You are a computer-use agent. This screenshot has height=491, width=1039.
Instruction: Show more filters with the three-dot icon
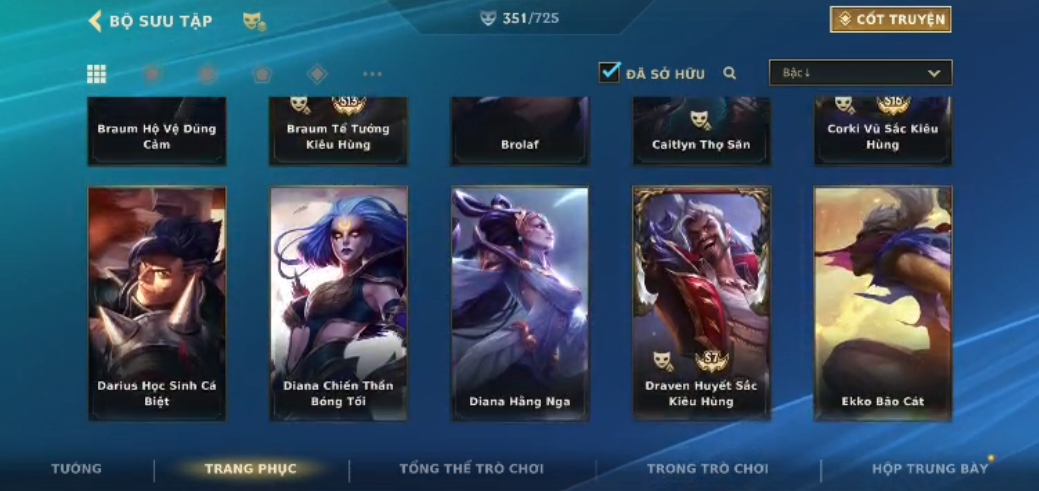(x=372, y=74)
